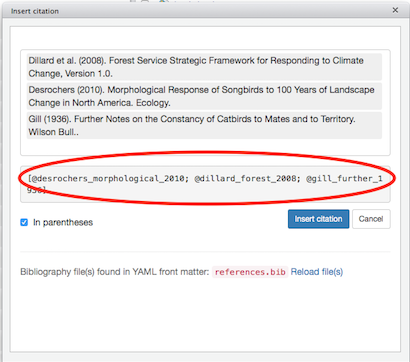The height and width of the screenshot is (362, 410).
Task: Click 'Change in North America. Ecology.' line
Action: (x=99, y=103)
